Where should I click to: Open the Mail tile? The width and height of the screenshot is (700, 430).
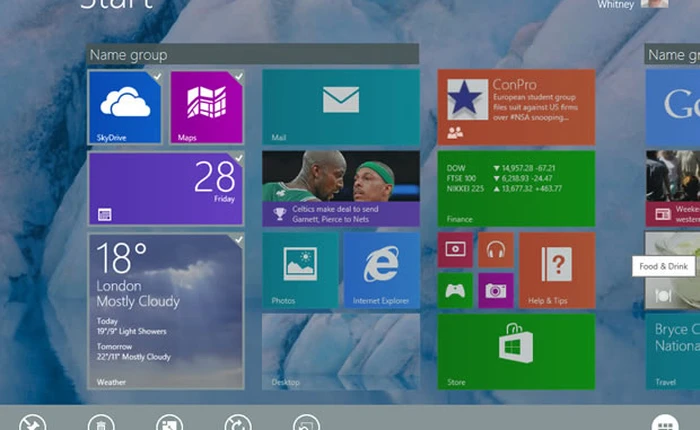[x=341, y=107]
